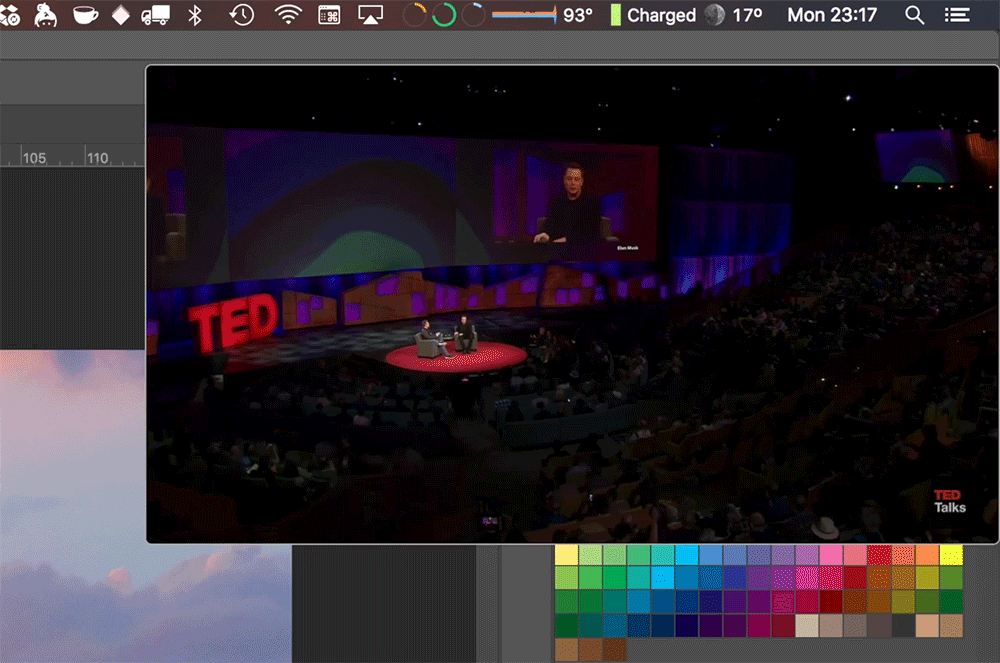Open the battery Charged status menu

coord(653,15)
